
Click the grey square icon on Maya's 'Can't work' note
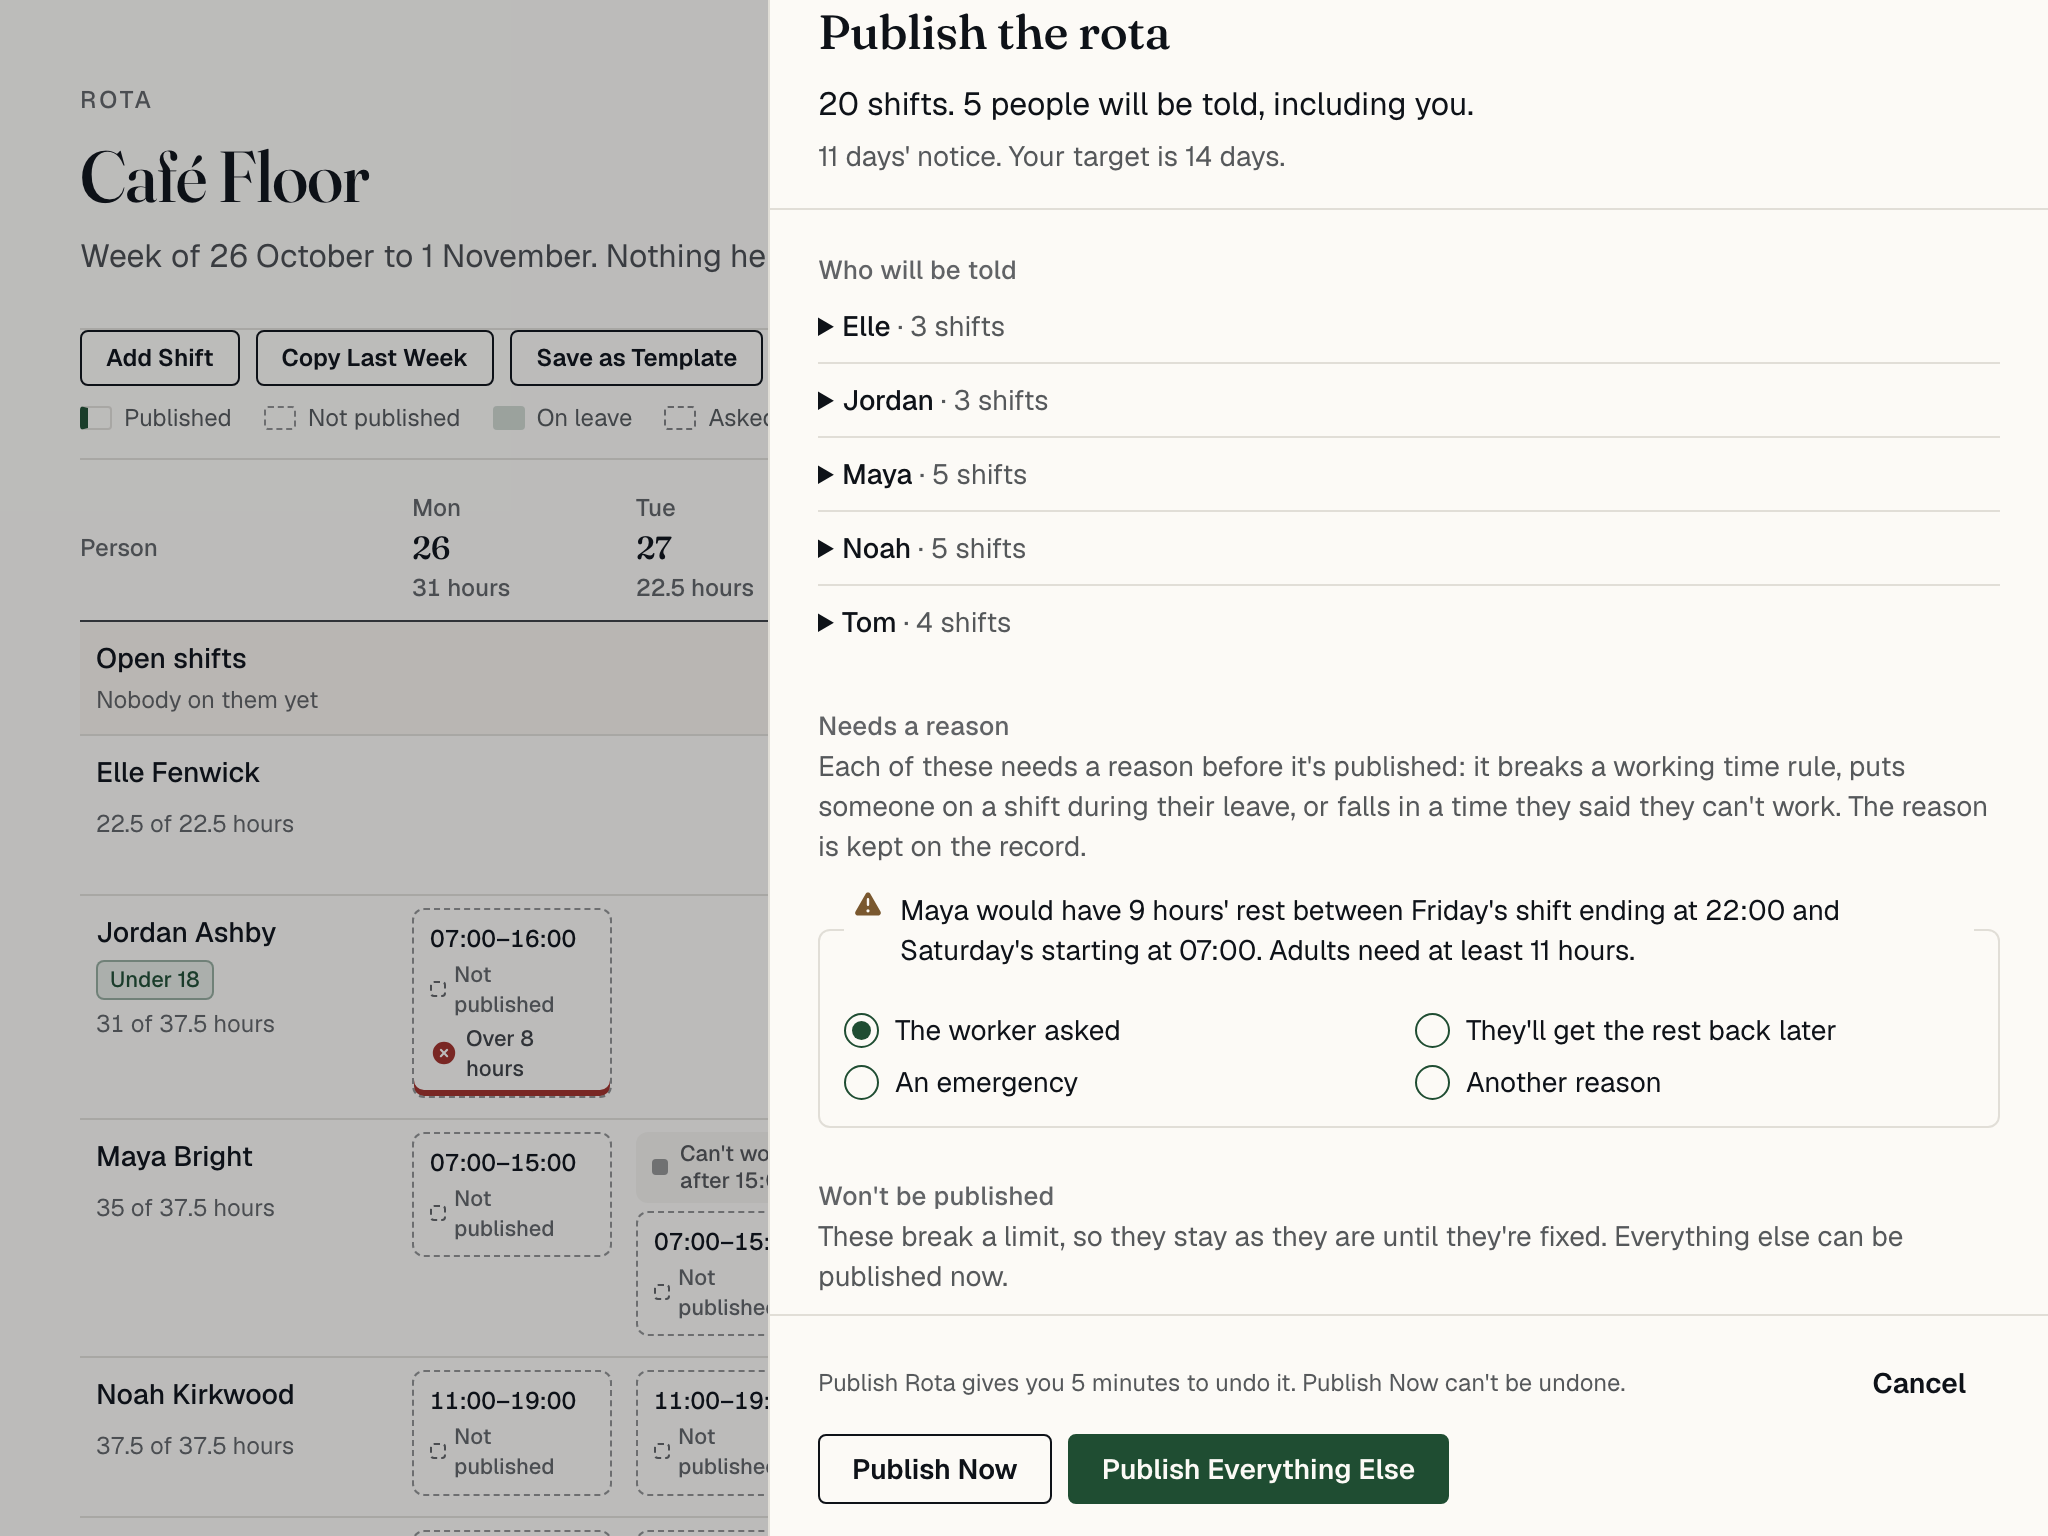(660, 1167)
